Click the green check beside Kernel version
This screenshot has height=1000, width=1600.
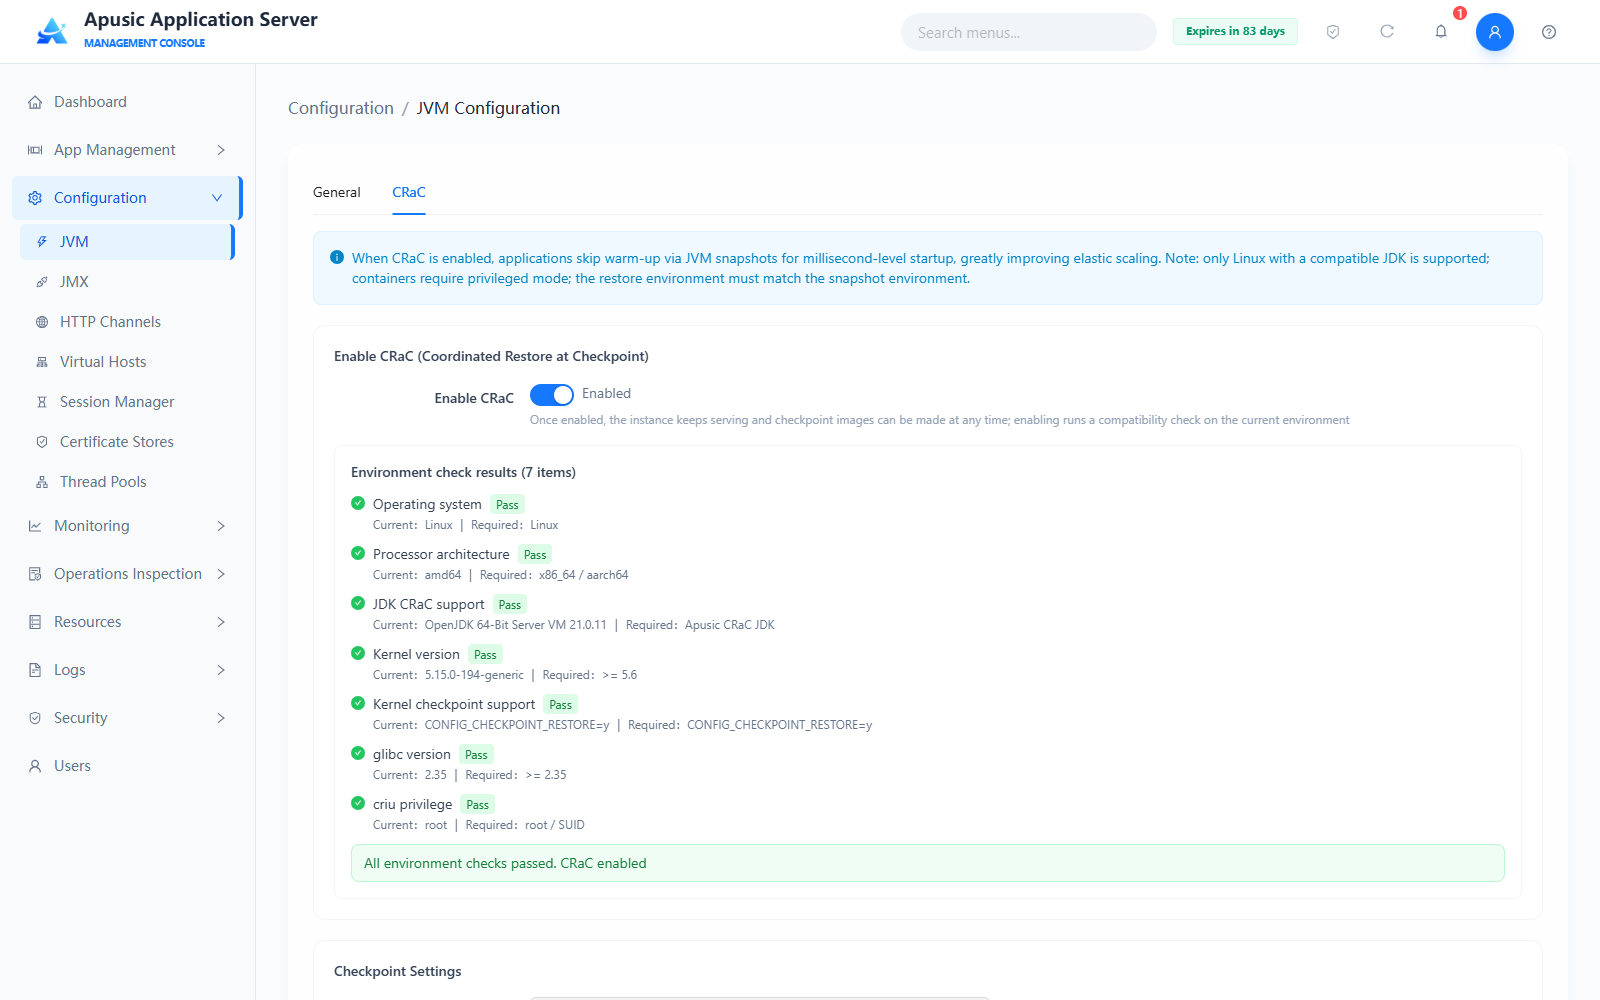[358, 653]
